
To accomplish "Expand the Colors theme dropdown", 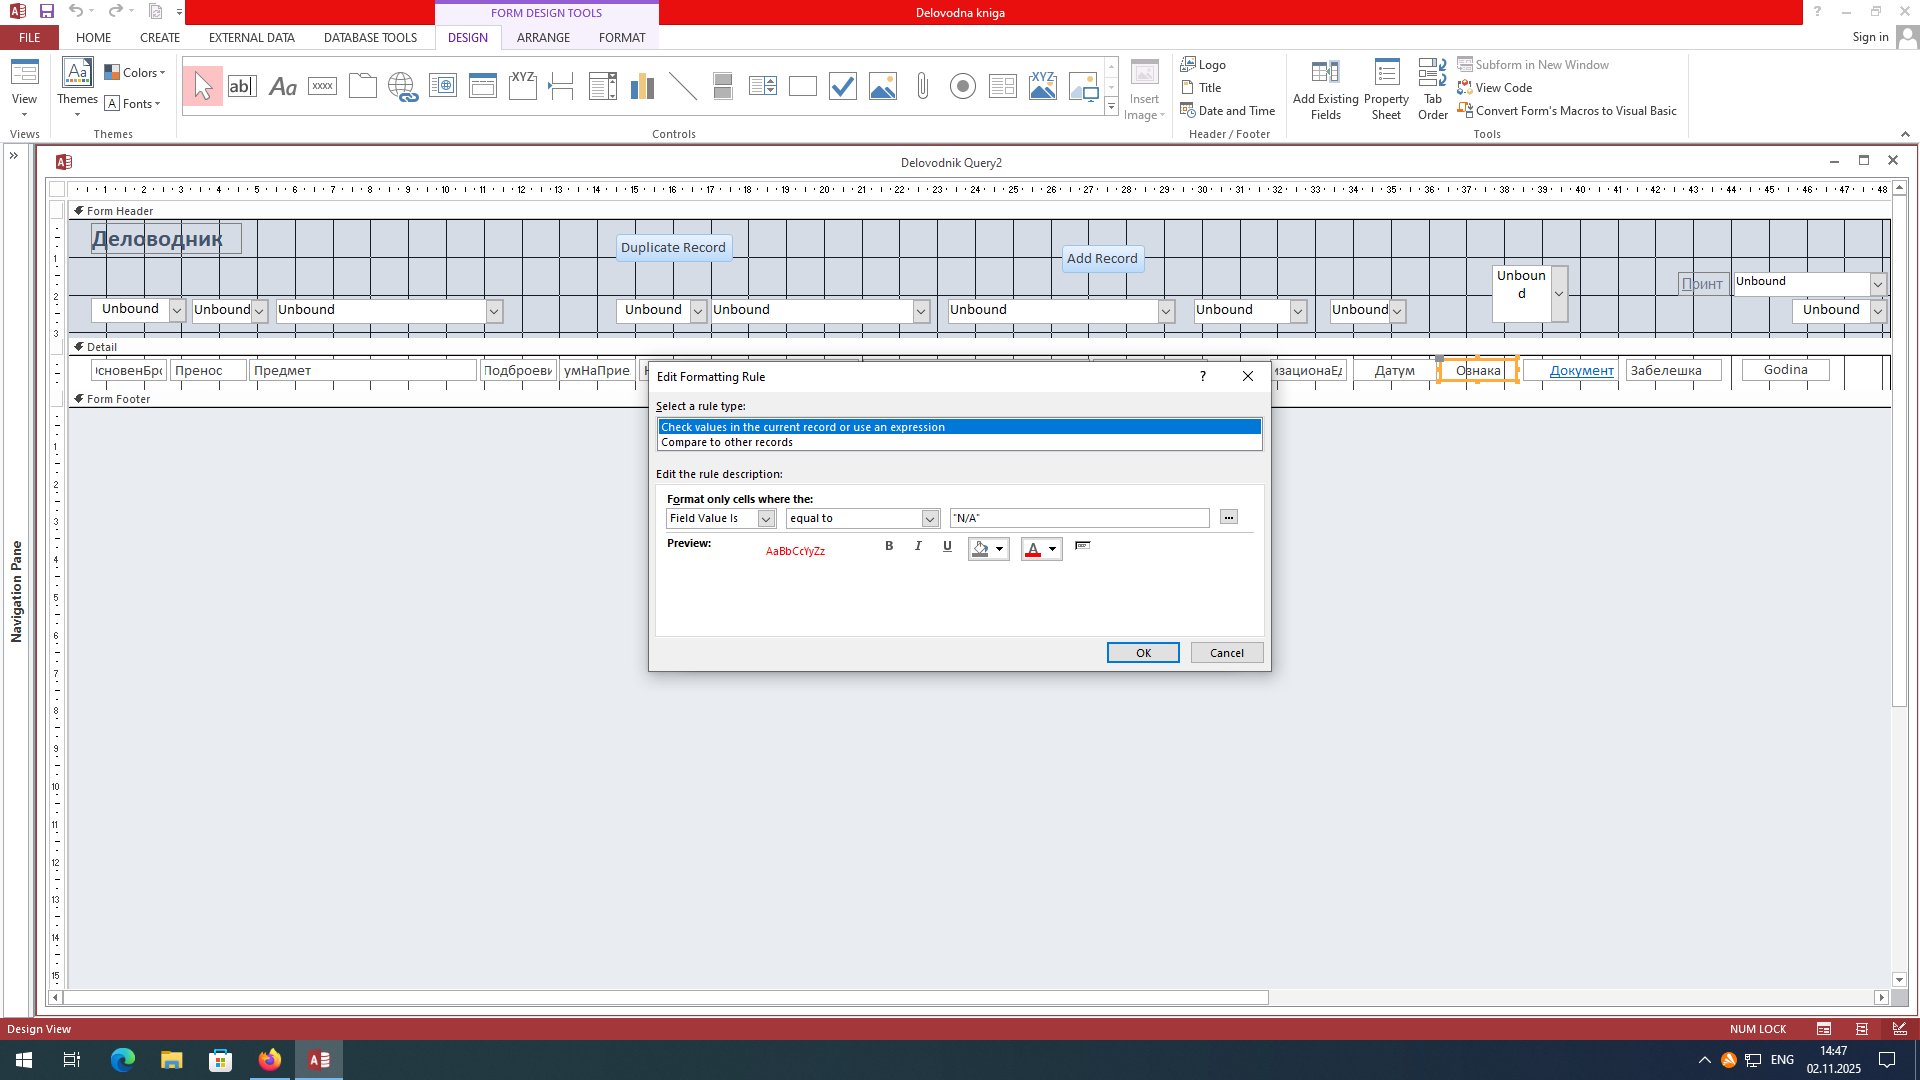I will tap(136, 72).
